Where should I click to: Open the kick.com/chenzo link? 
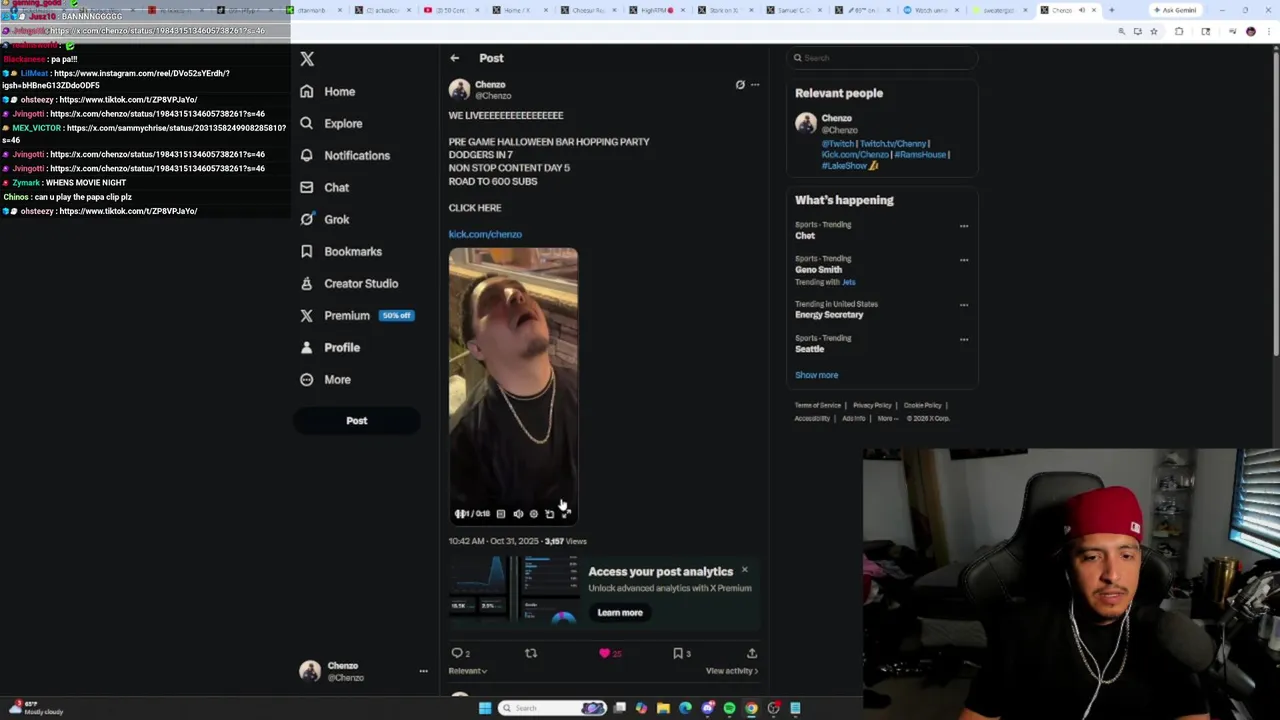coord(485,234)
